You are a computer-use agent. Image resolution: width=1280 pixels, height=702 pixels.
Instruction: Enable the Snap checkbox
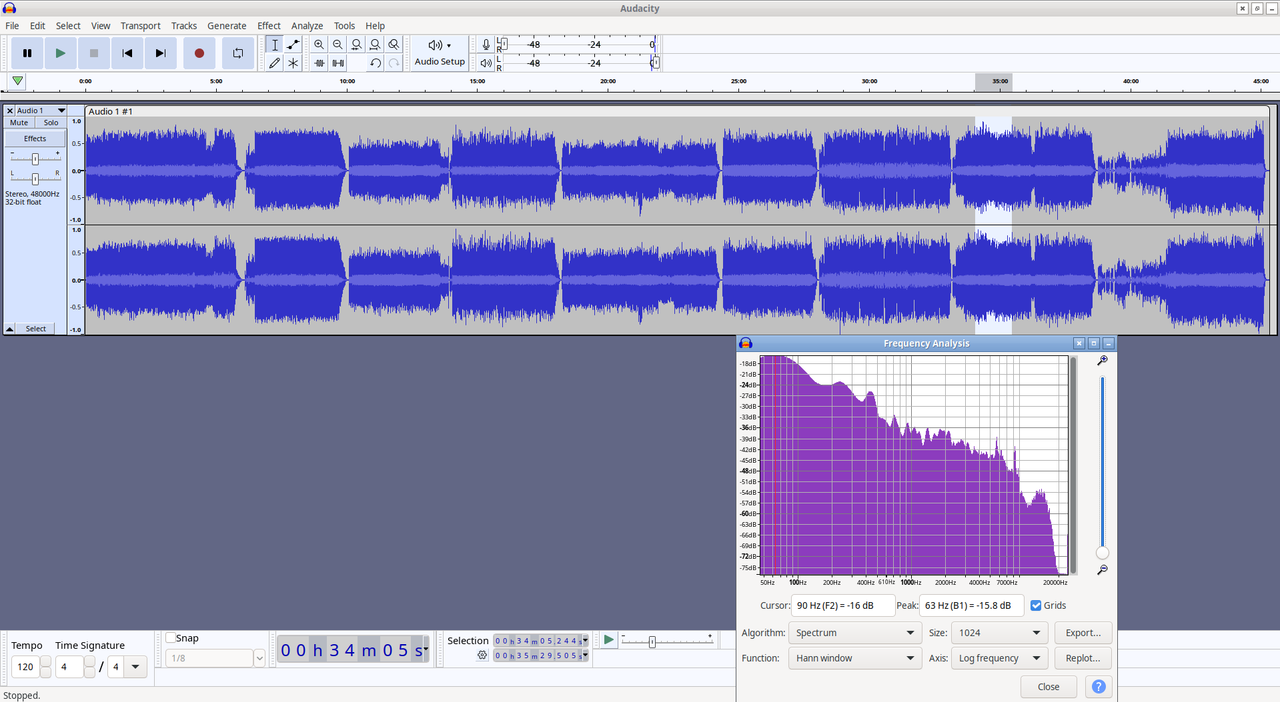(171, 638)
